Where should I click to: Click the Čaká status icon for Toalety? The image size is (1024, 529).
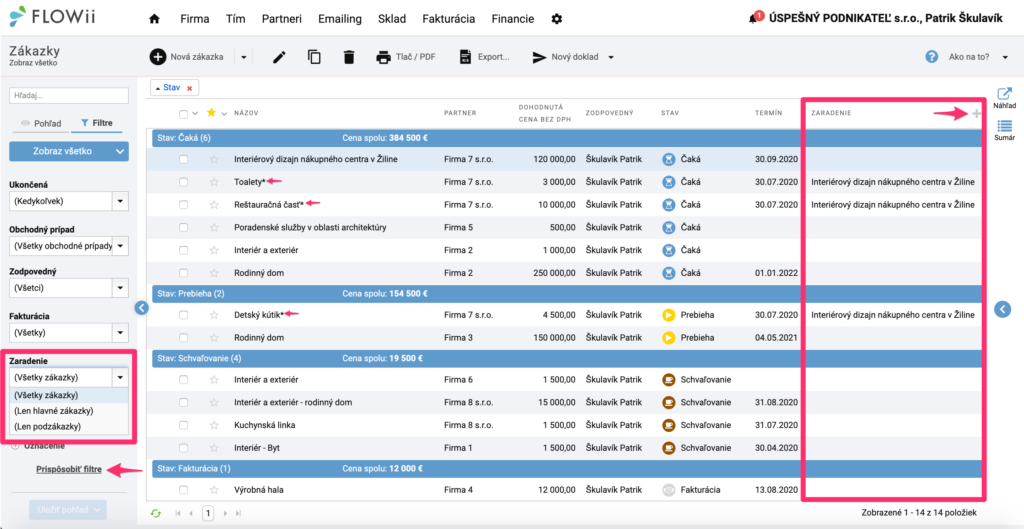668,182
